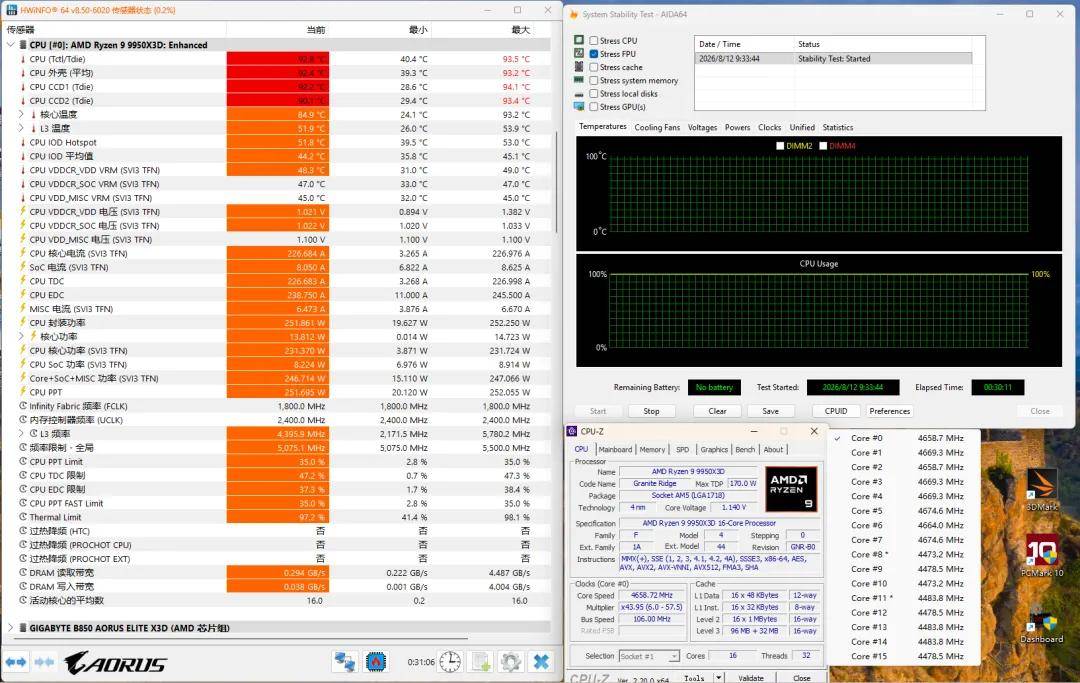The image size is (1080, 683).
Task: Toggle the DIMM4 graph checkbox
Action: pyautogui.click(x=823, y=146)
